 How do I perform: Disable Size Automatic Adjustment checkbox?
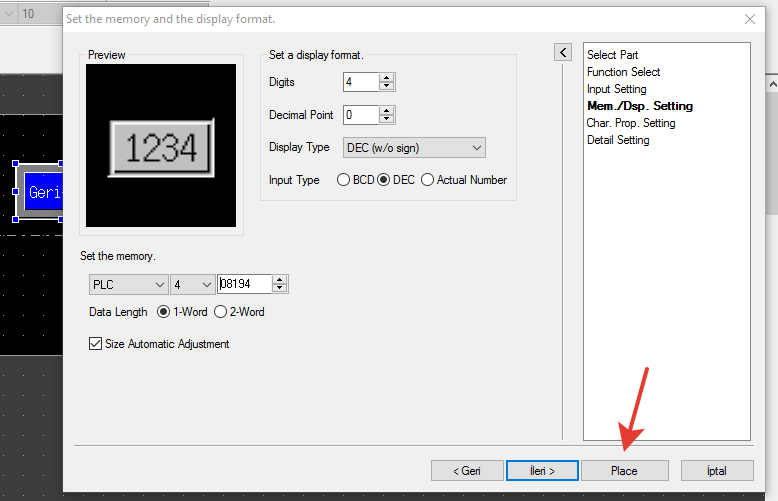pos(96,344)
